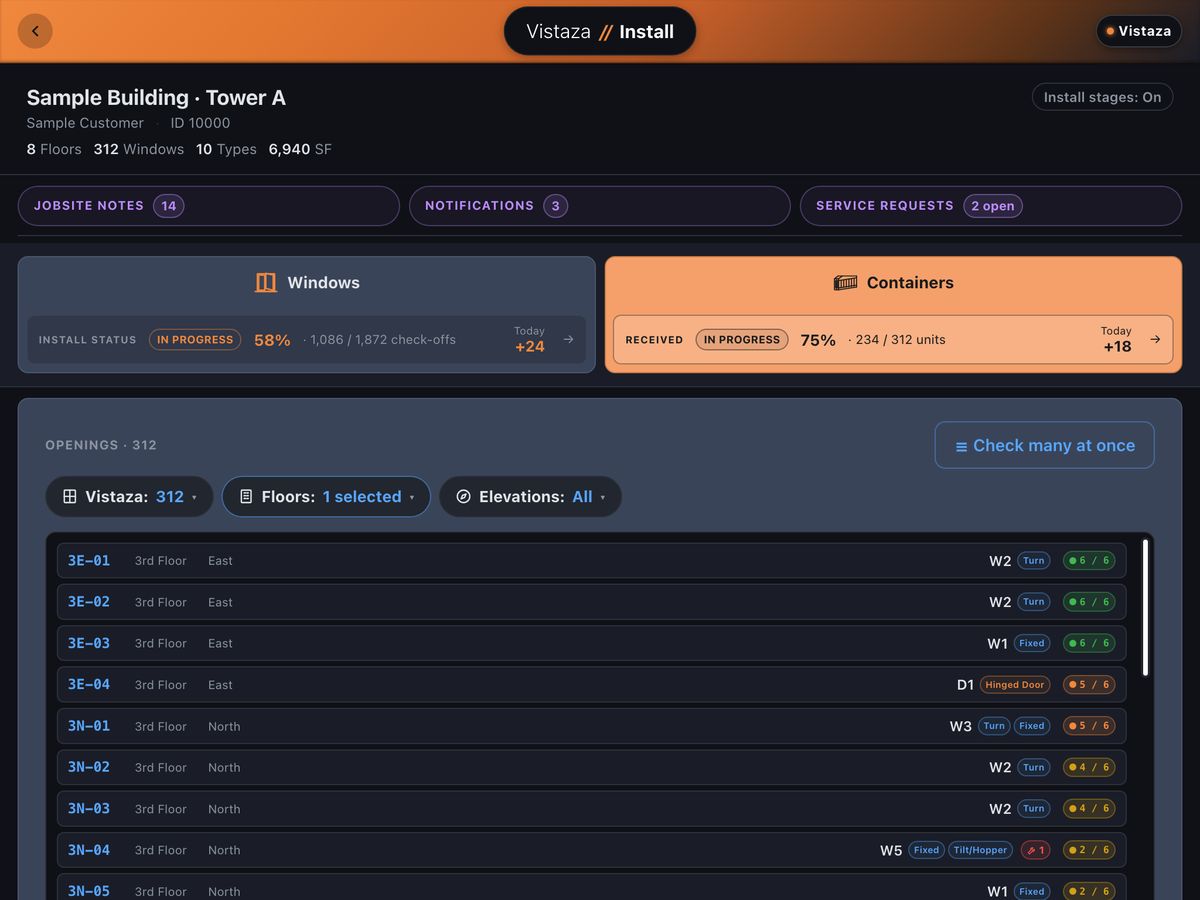Image resolution: width=1200 pixels, height=900 pixels.
Task: Click the Containers card container icon
Action: coord(845,283)
